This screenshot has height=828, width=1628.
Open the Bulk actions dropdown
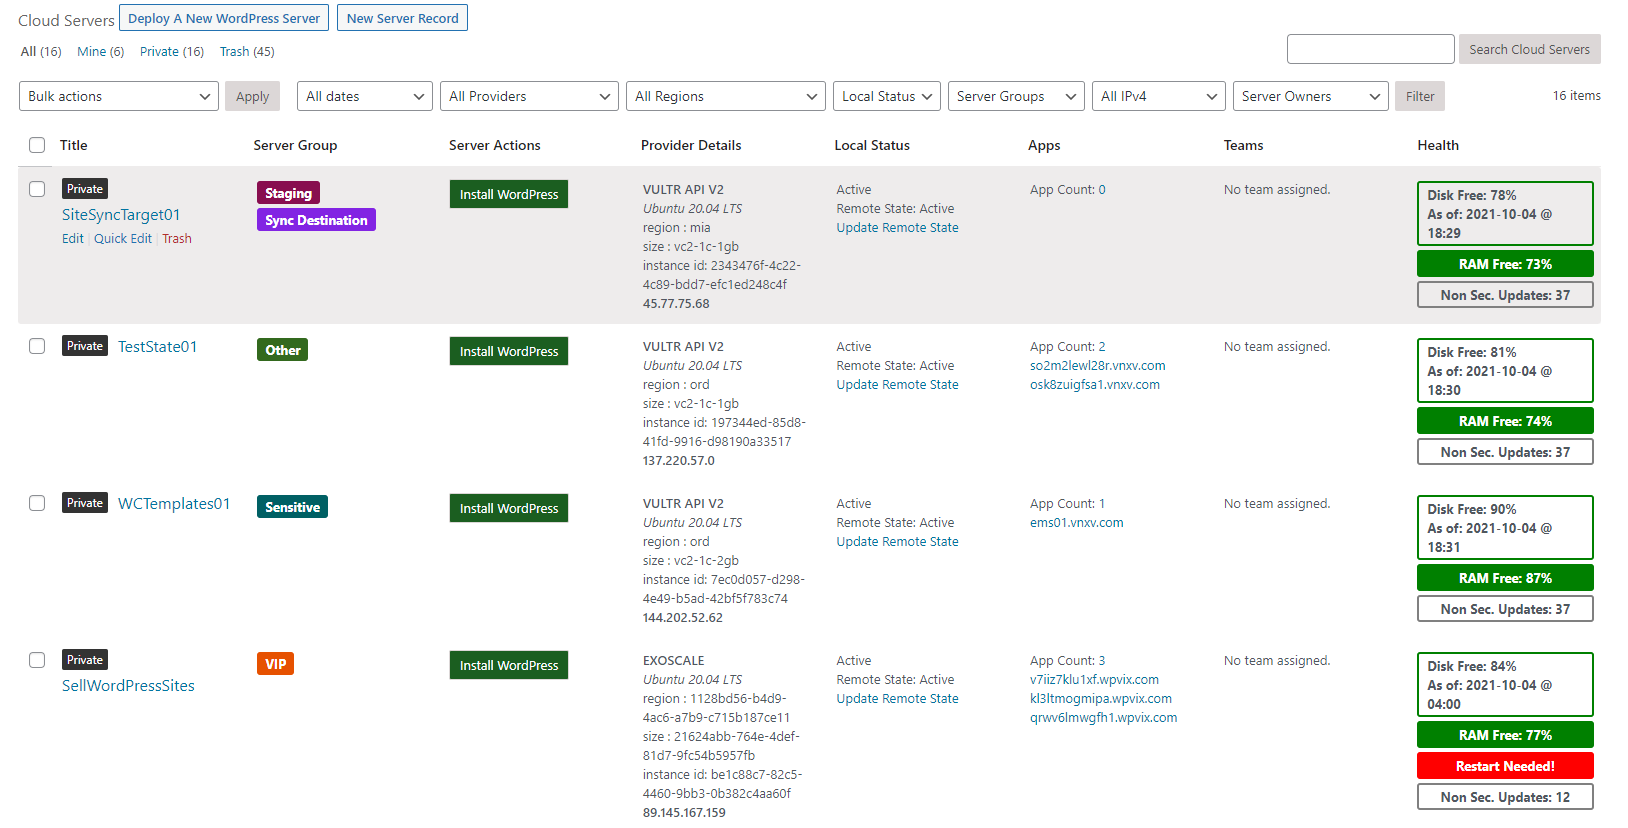[x=118, y=96]
